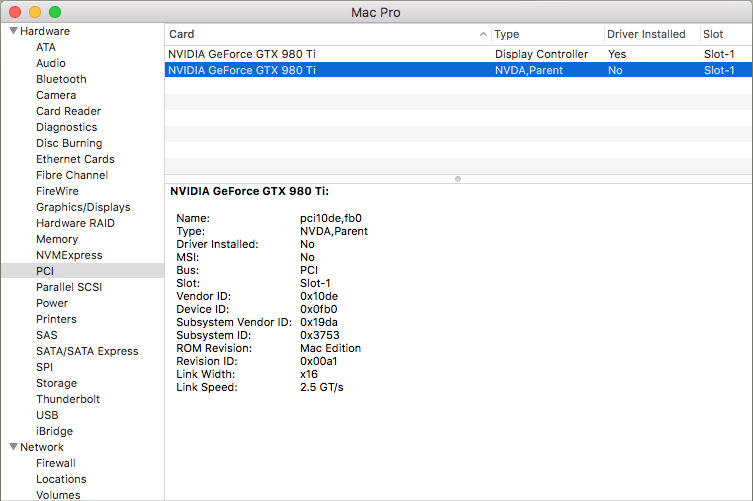This screenshot has height=501, width=753.
Task: Click the ROM Revision Mac Edition value
Action: pos(330,348)
